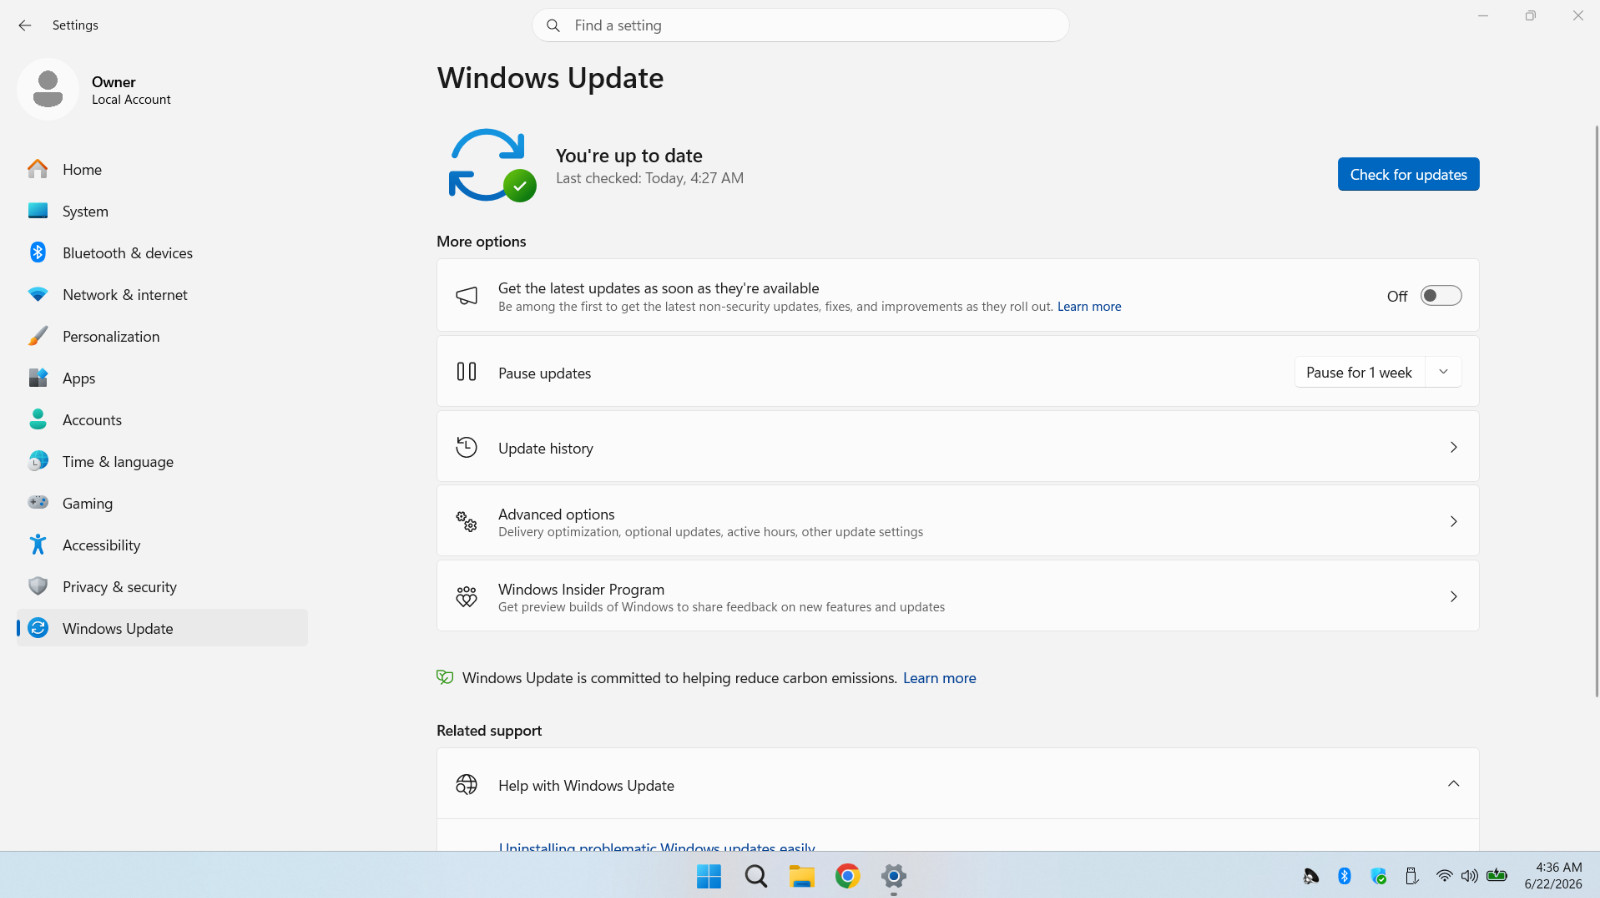
Task: Click the Check for updates button
Action: click(1408, 174)
